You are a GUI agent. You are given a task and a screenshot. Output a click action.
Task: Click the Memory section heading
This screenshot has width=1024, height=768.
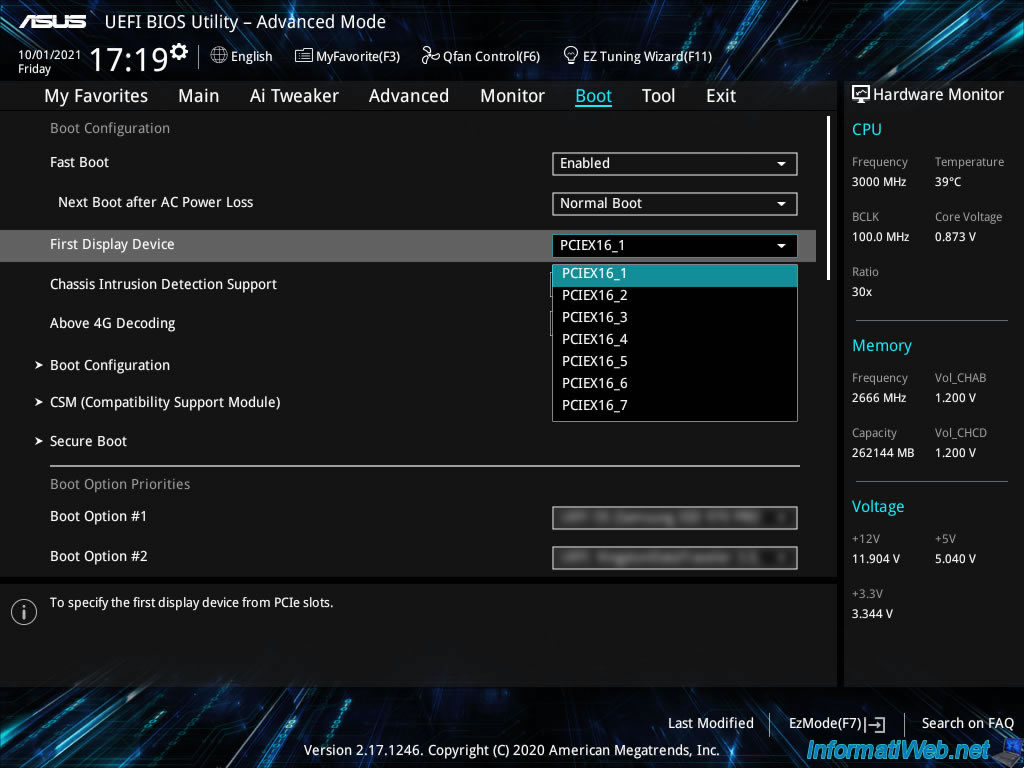point(882,345)
